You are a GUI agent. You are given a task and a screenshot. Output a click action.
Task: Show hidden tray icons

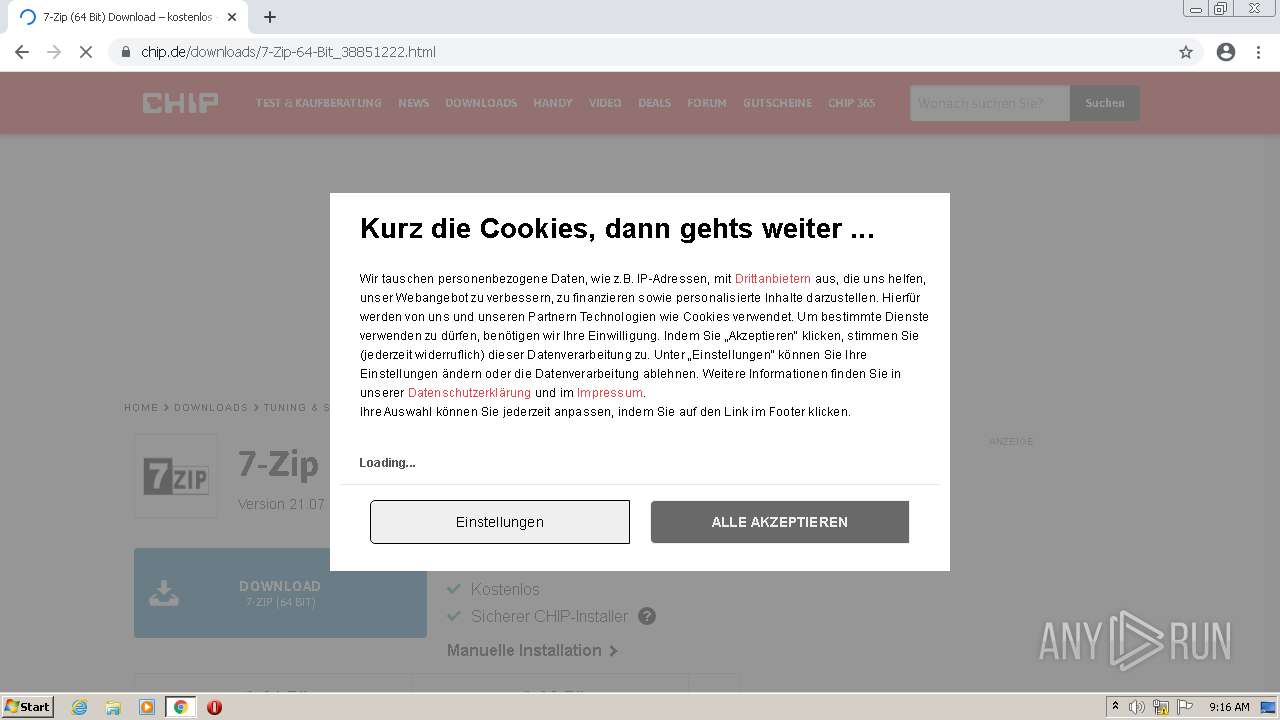click(x=1116, y=707)
